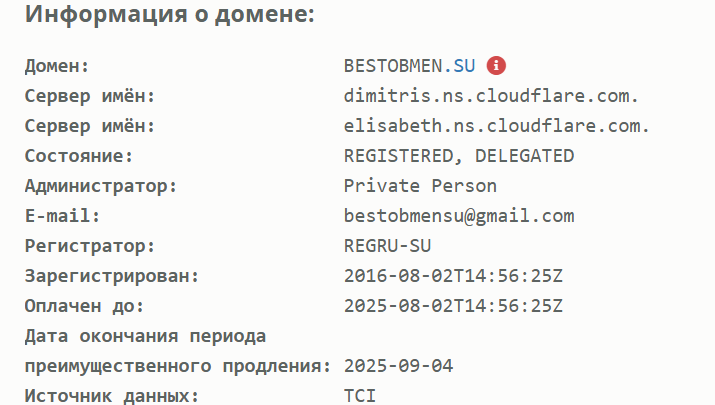Click the 'Администратор:' field label
The height and width of the screenshot is (405, 715).
(x=101, y=187)
